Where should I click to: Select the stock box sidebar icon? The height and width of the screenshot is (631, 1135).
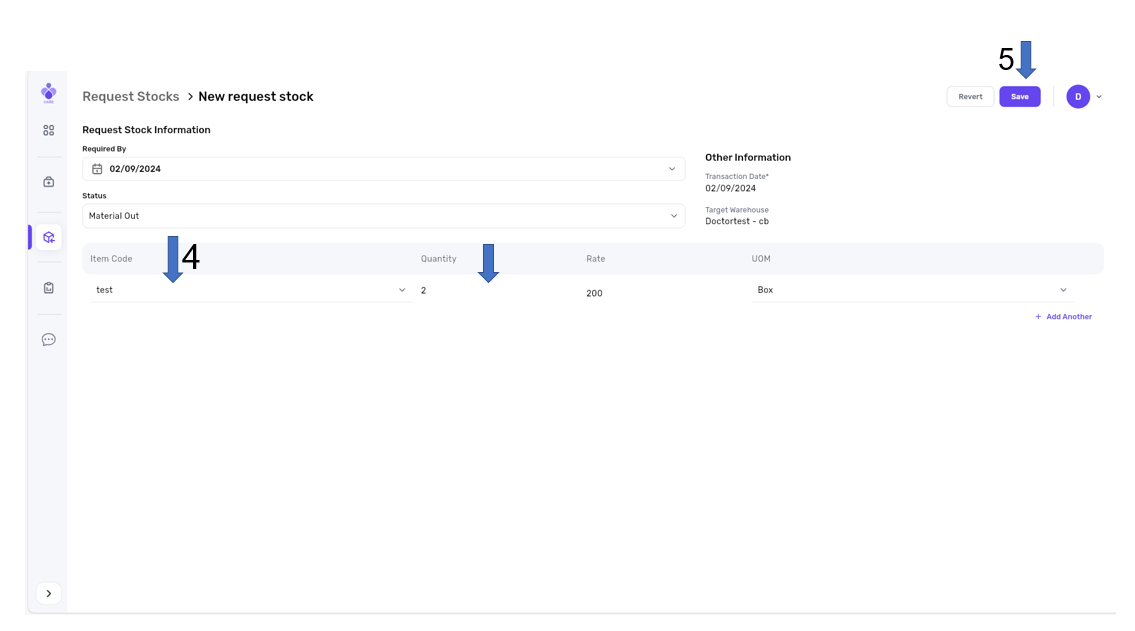pos(48,237)
